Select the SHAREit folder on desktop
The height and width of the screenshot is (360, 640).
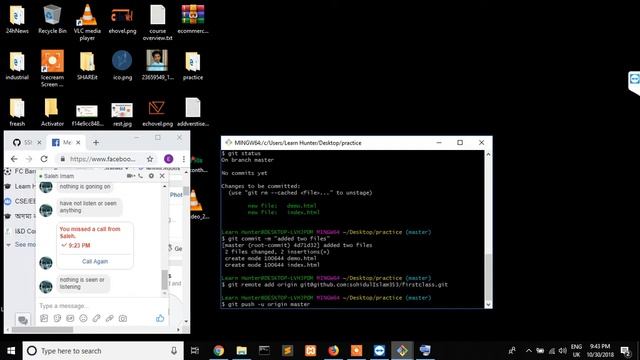(87, 65)
